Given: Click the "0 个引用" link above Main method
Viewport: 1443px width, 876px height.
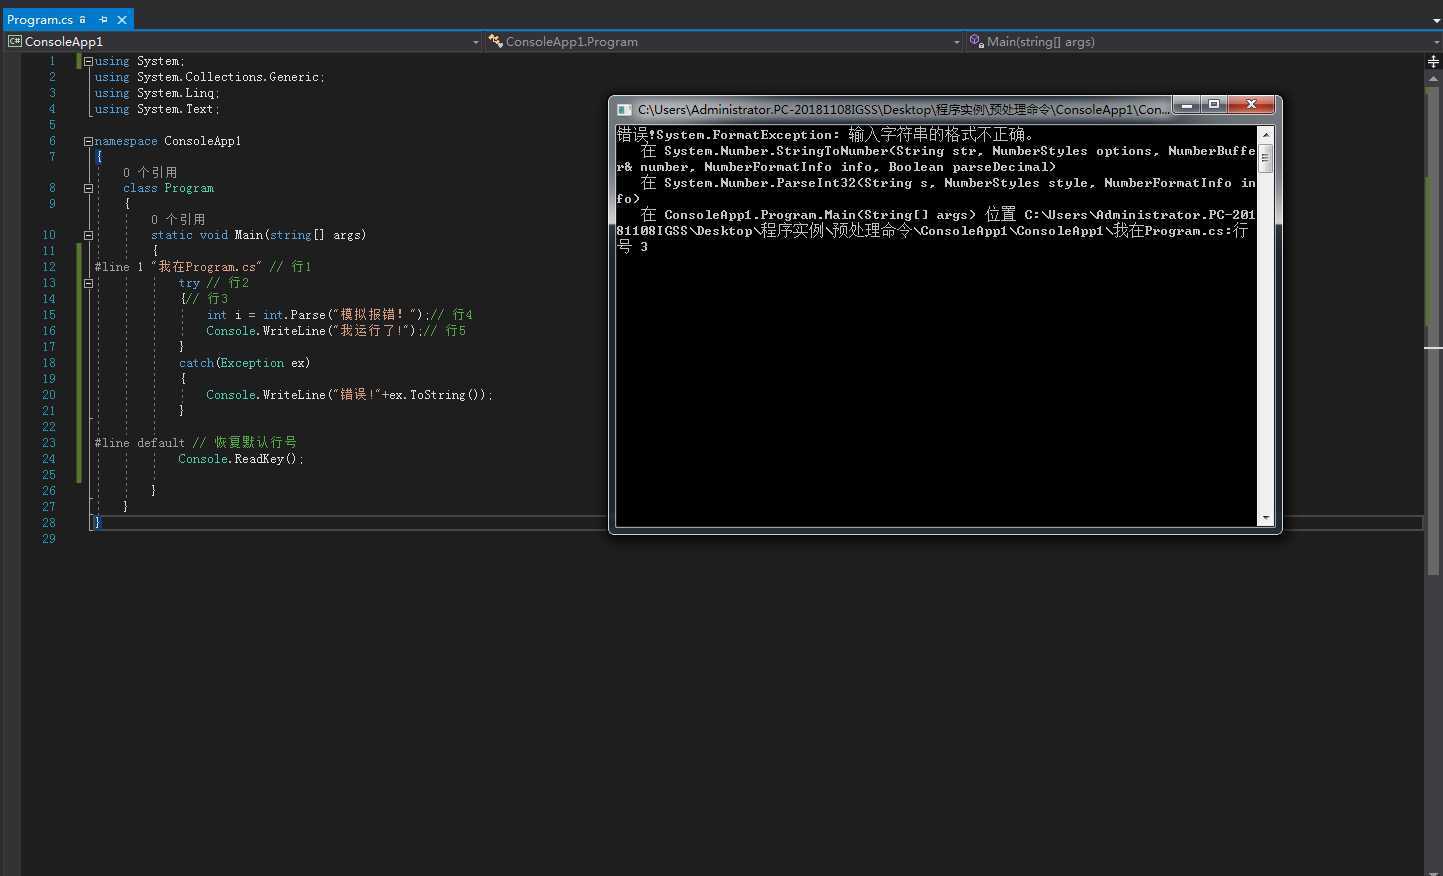Looking at the screenshot, I should pyautogui.click(x=178, y=219).
